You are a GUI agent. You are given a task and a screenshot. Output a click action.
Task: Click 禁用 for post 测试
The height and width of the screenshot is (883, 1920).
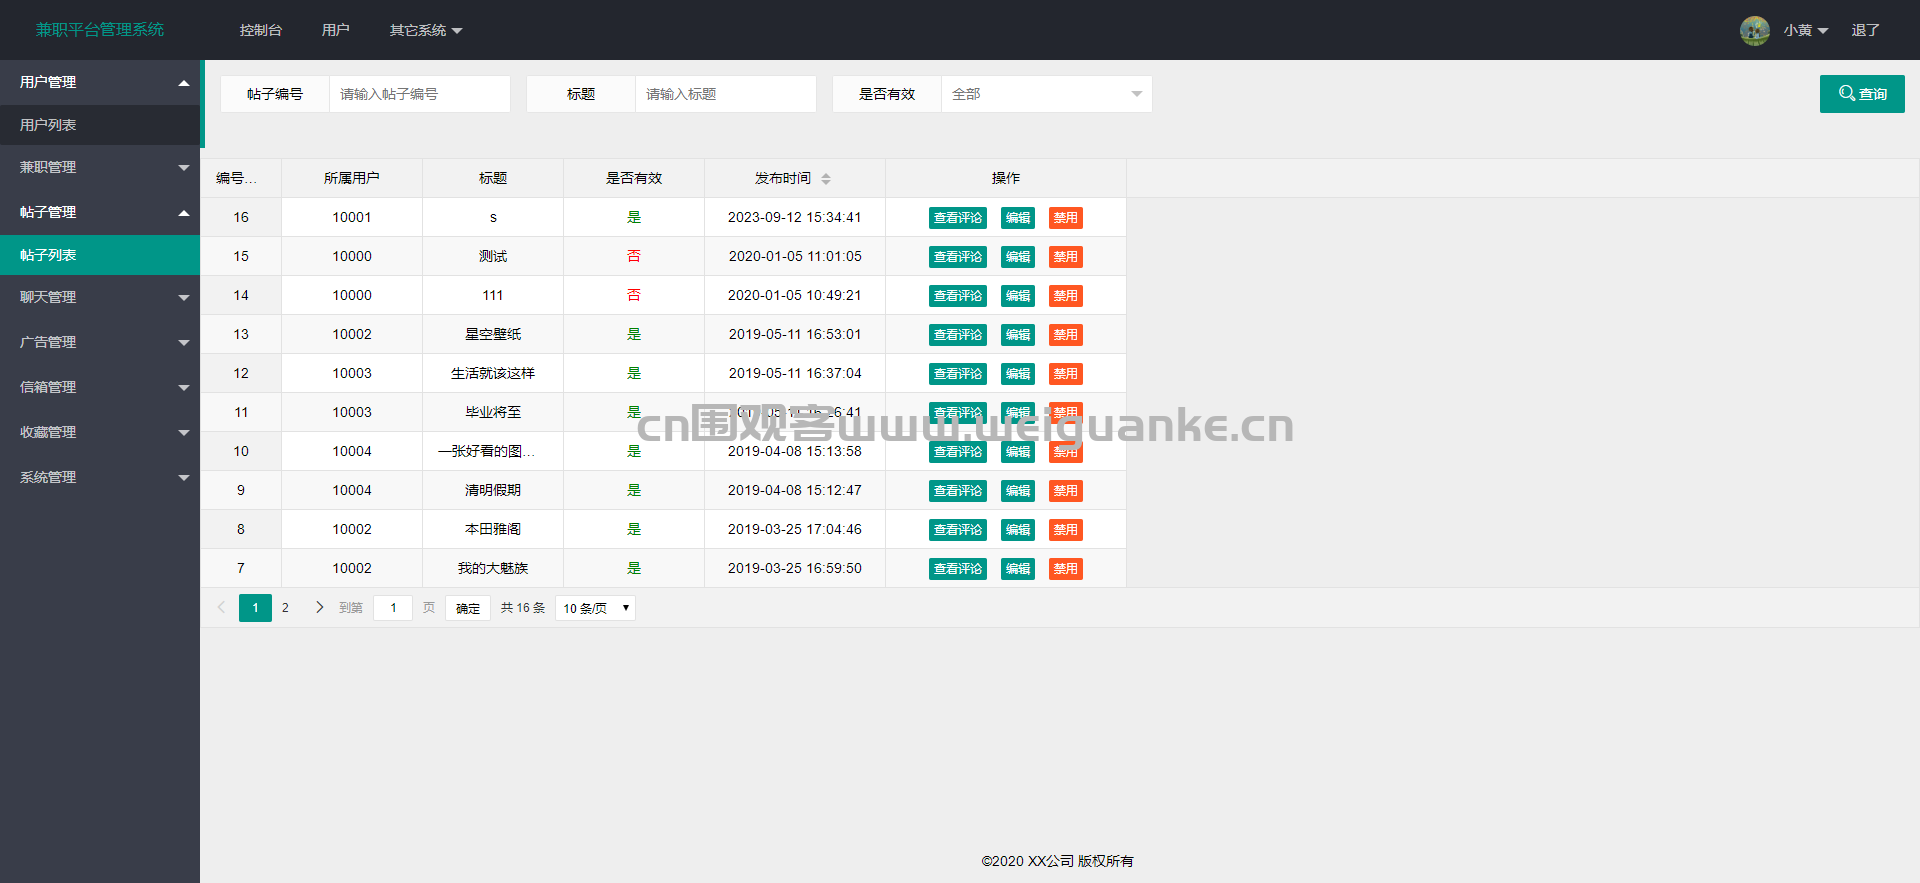click(x=1066, y=257)
